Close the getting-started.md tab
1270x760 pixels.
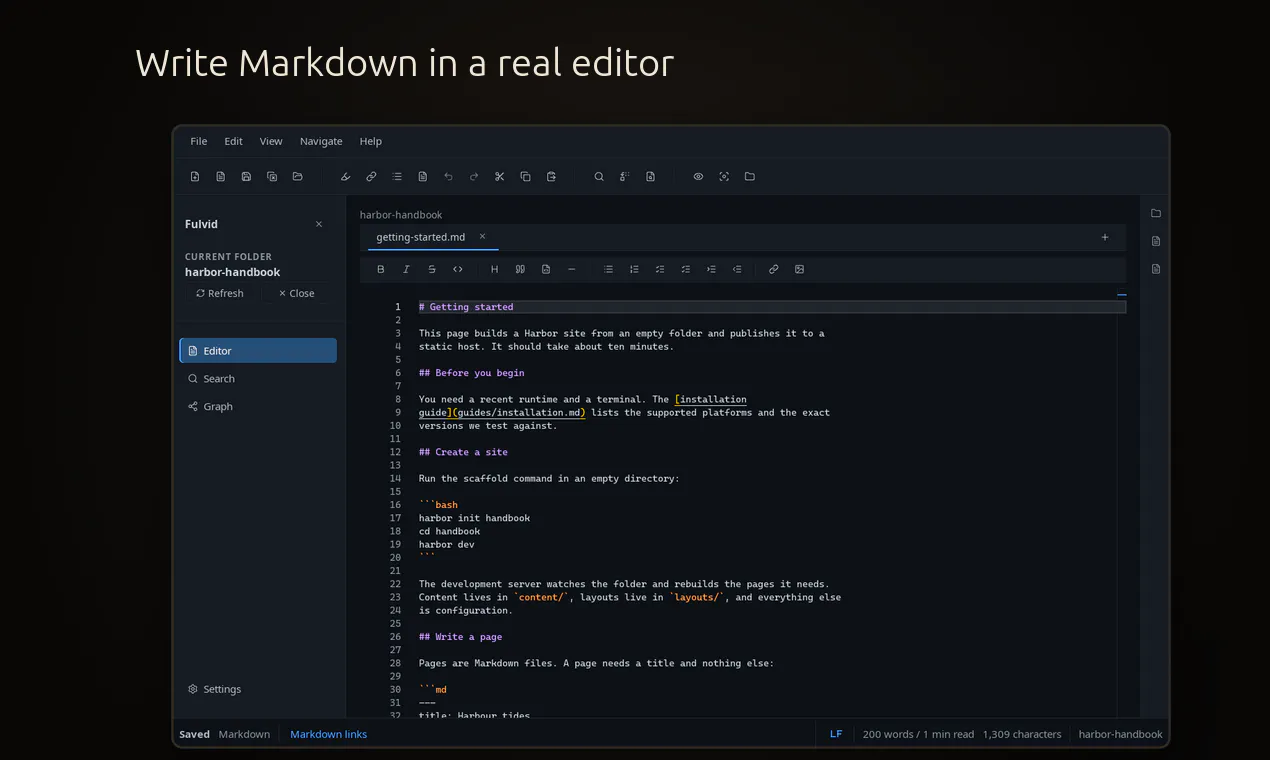point(482,237)
